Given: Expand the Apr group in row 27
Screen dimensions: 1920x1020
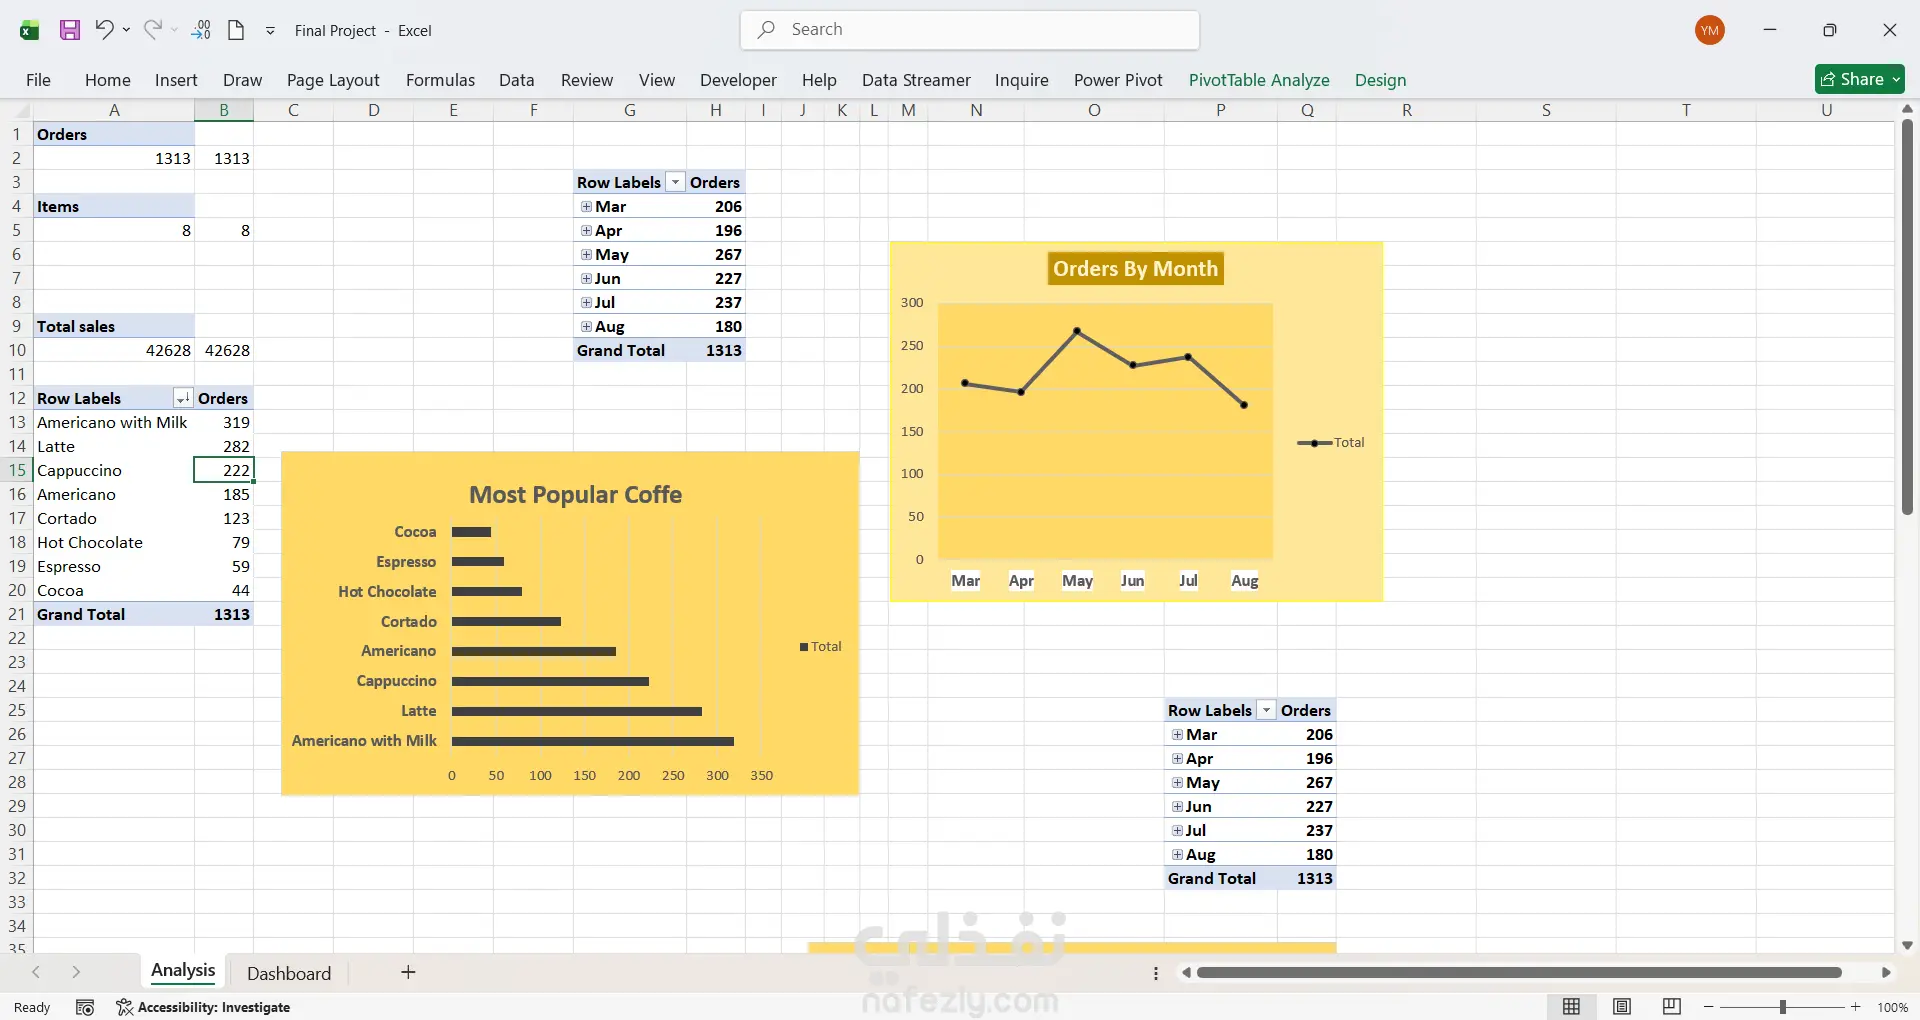Looking at the screenshot, I should 1177,759.
